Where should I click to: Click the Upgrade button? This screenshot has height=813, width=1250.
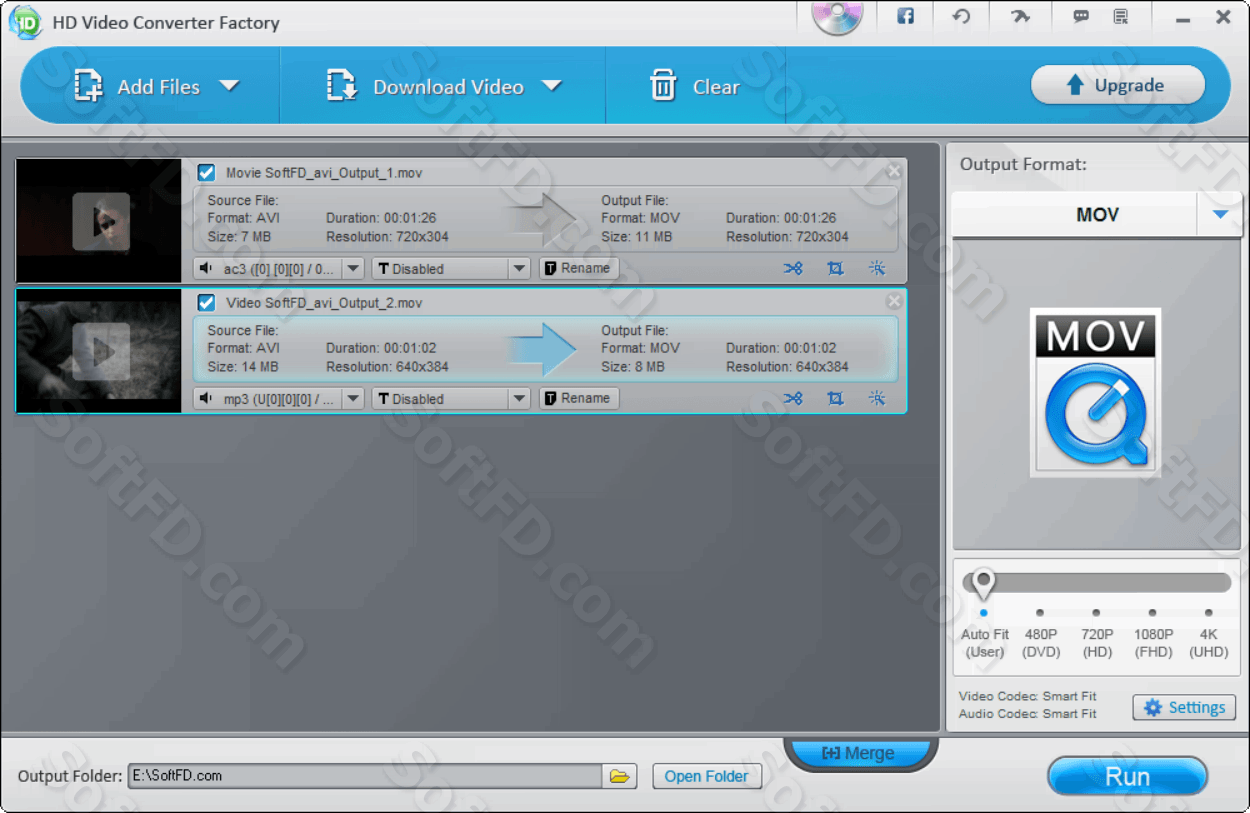[x=1117, y=86]
